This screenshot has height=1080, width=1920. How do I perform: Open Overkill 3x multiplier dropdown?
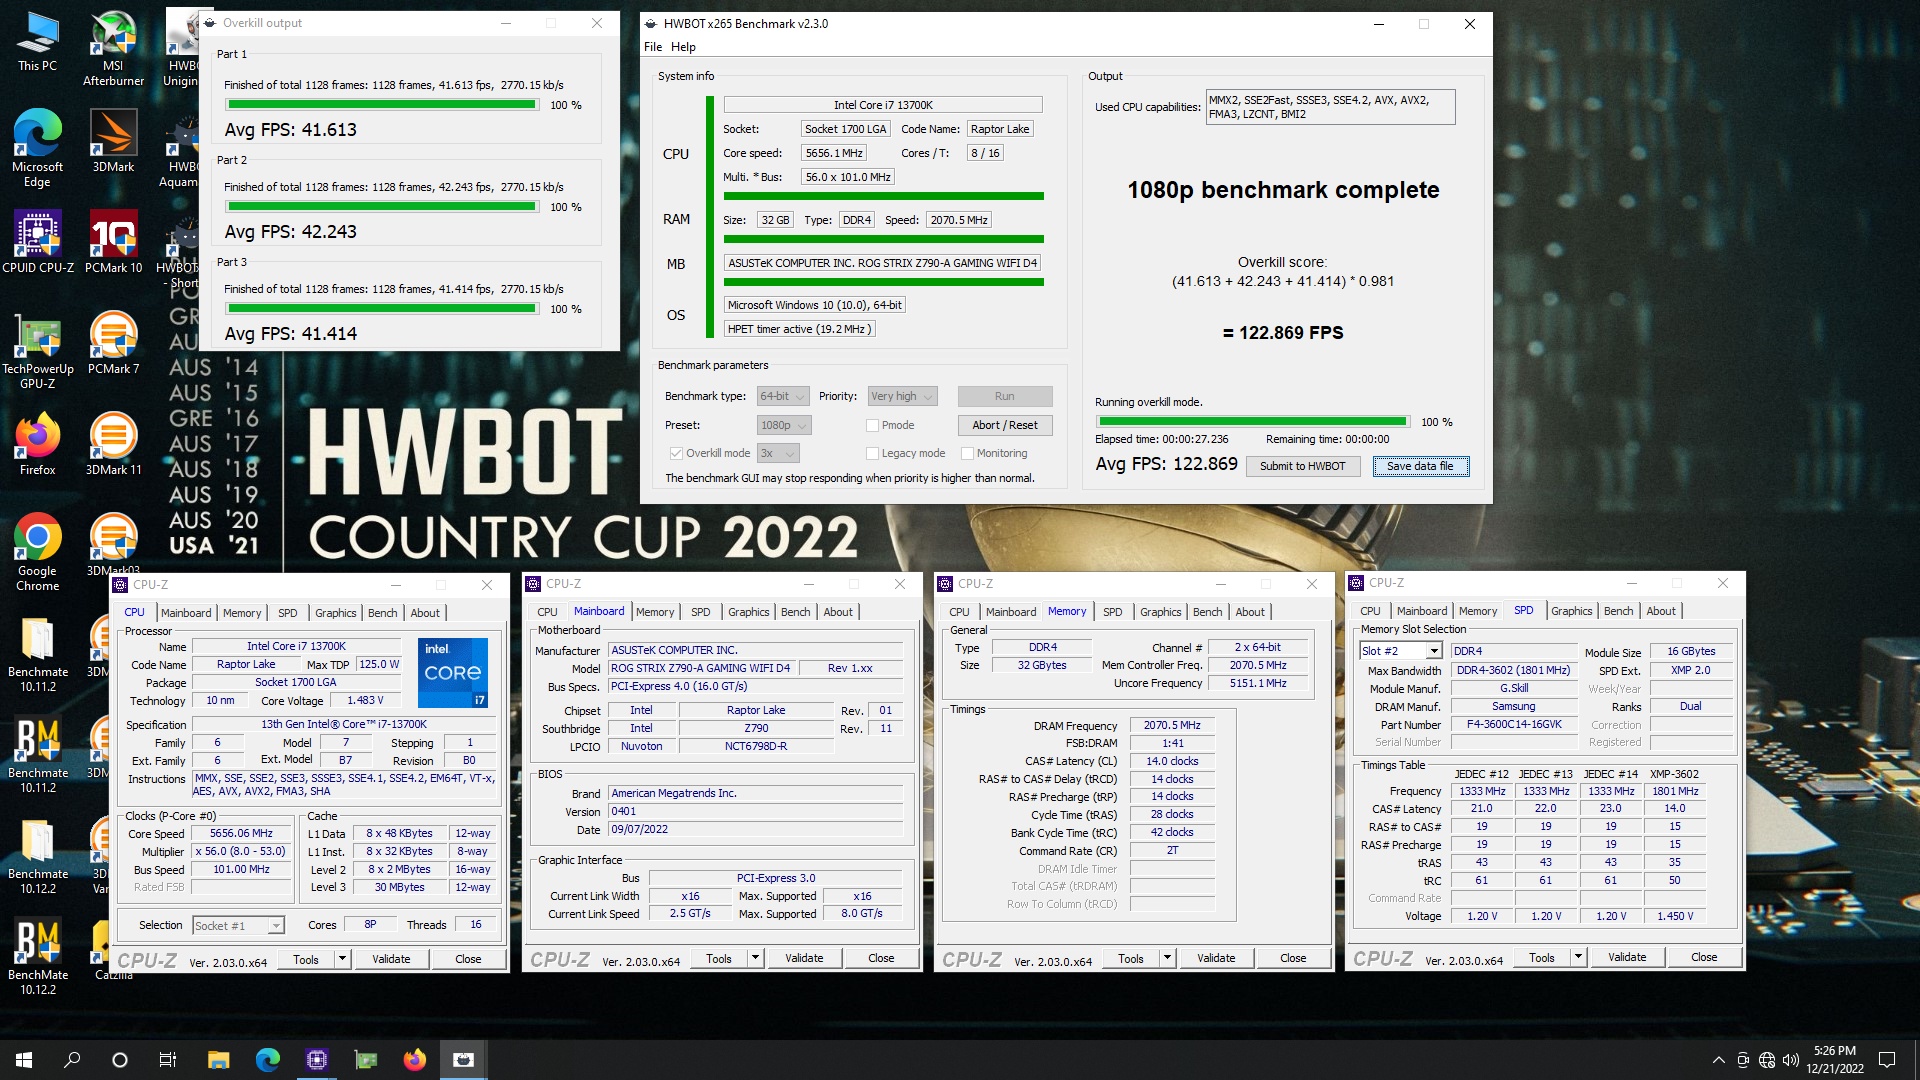(x=778, y=453)
